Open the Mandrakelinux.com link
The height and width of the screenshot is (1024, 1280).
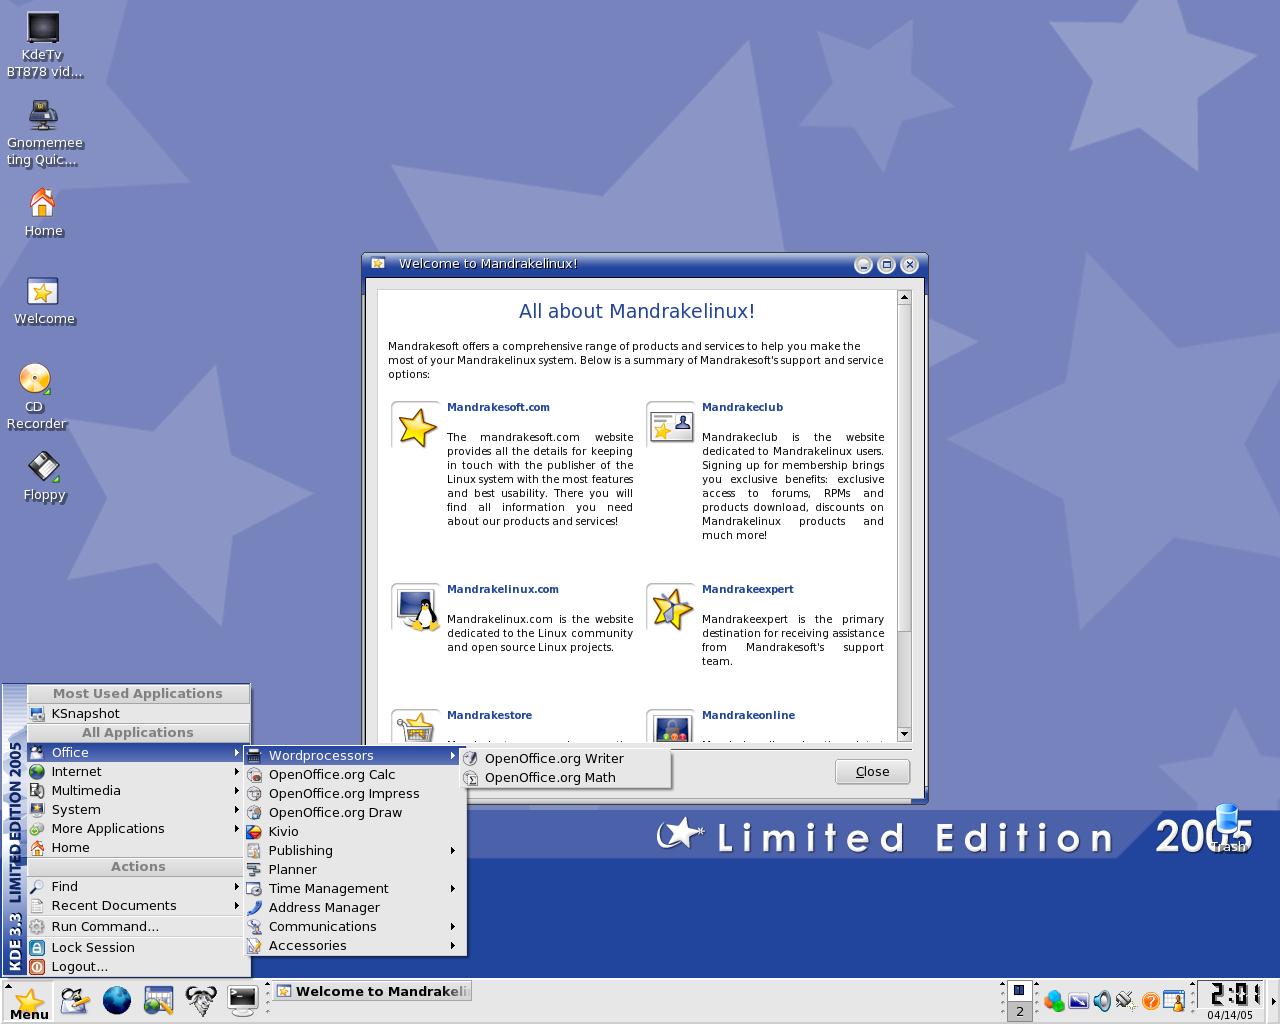point(503,589)
